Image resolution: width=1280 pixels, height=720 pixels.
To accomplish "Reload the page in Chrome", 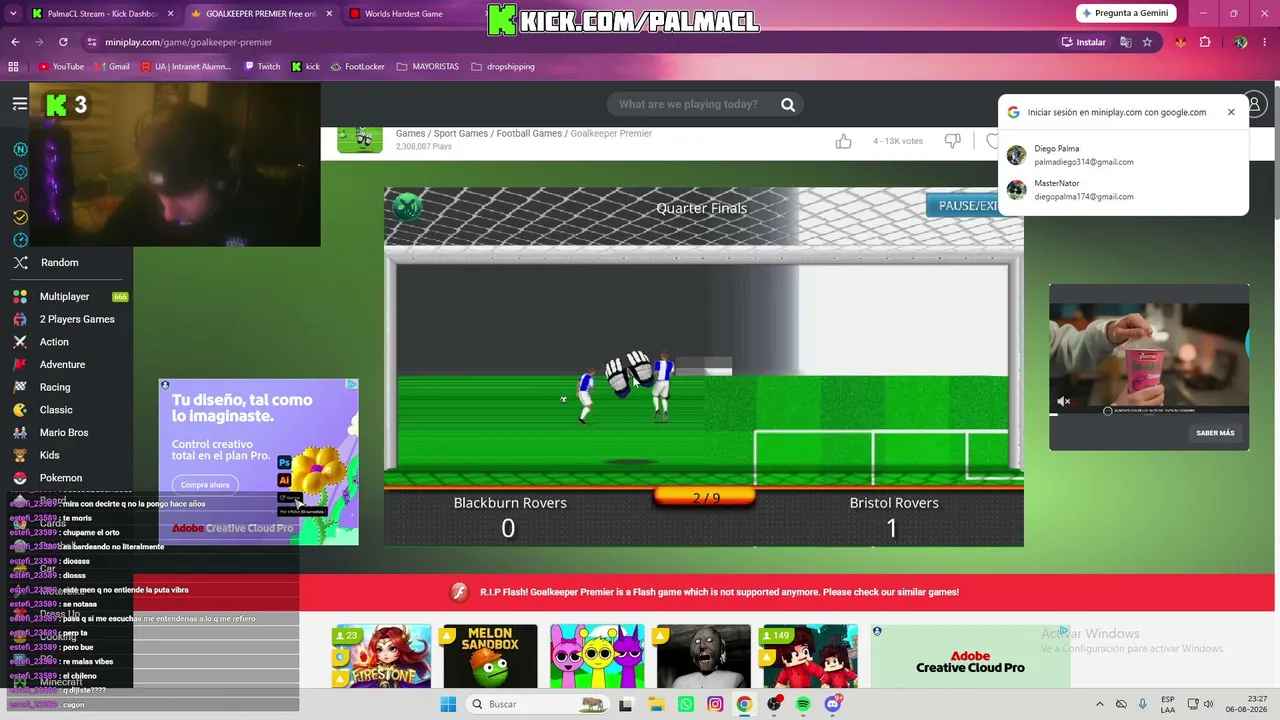I will point(63,42).
